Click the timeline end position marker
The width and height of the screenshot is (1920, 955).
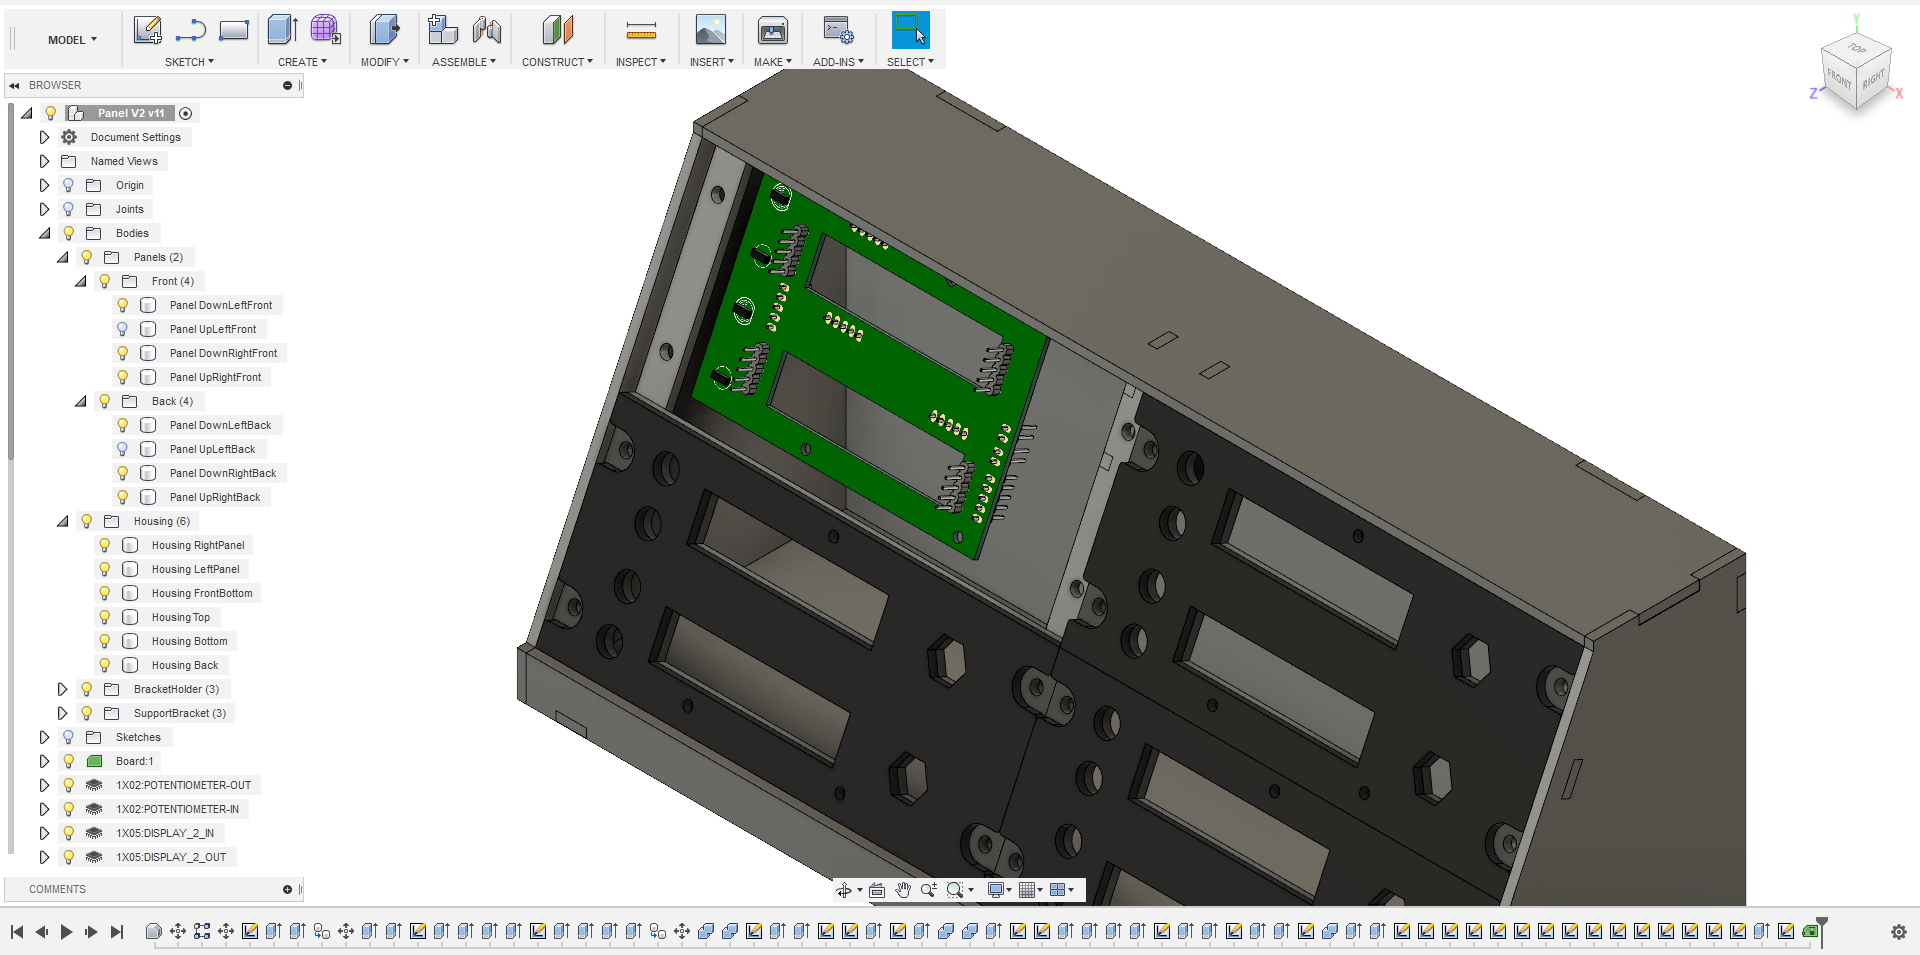pos(1822,931)
